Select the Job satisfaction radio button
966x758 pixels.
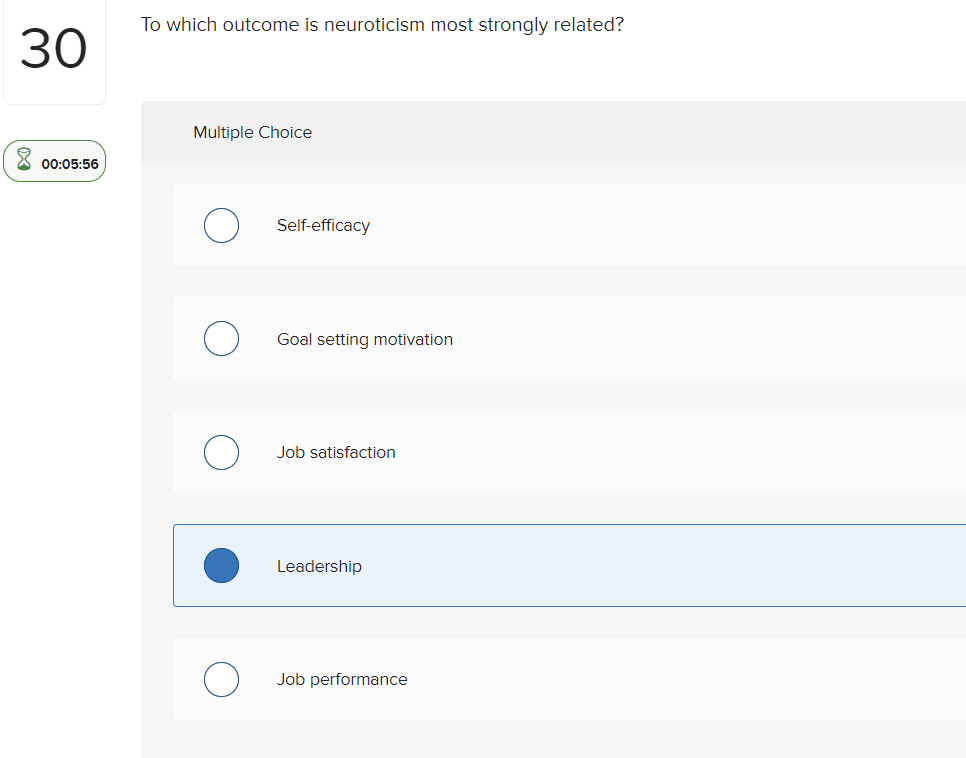[x=221, y=452]
